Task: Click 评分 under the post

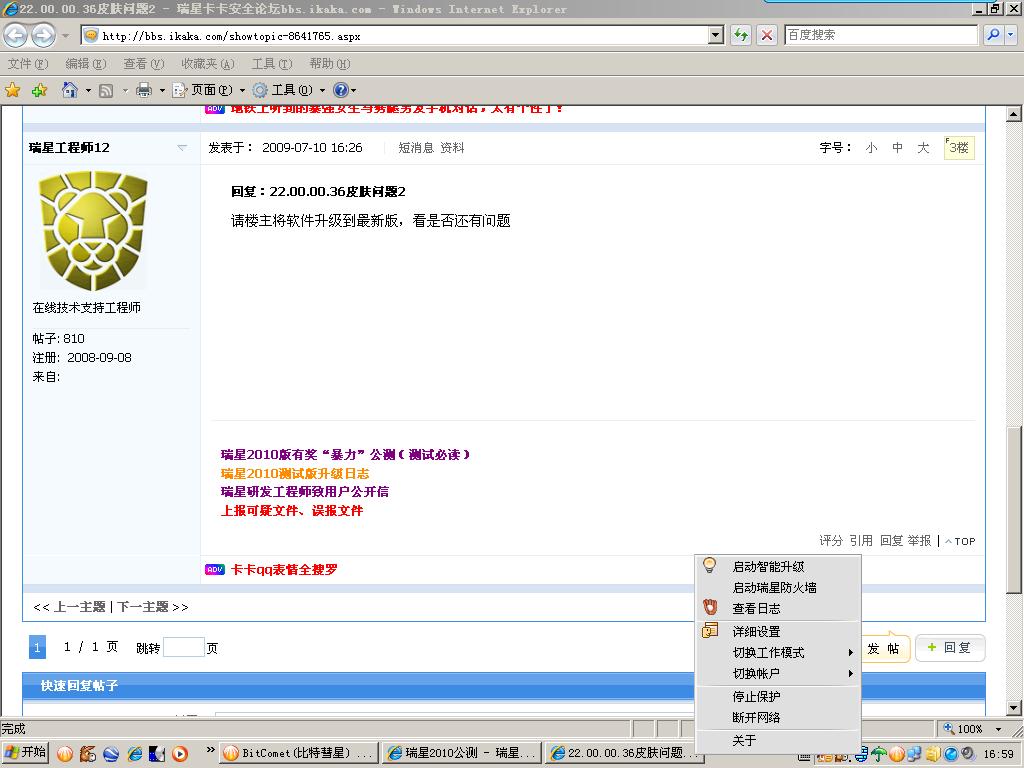Action: [831, 541]
